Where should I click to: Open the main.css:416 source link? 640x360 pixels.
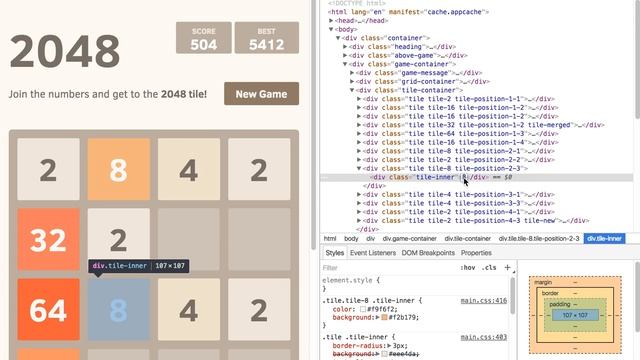[484, 300]
